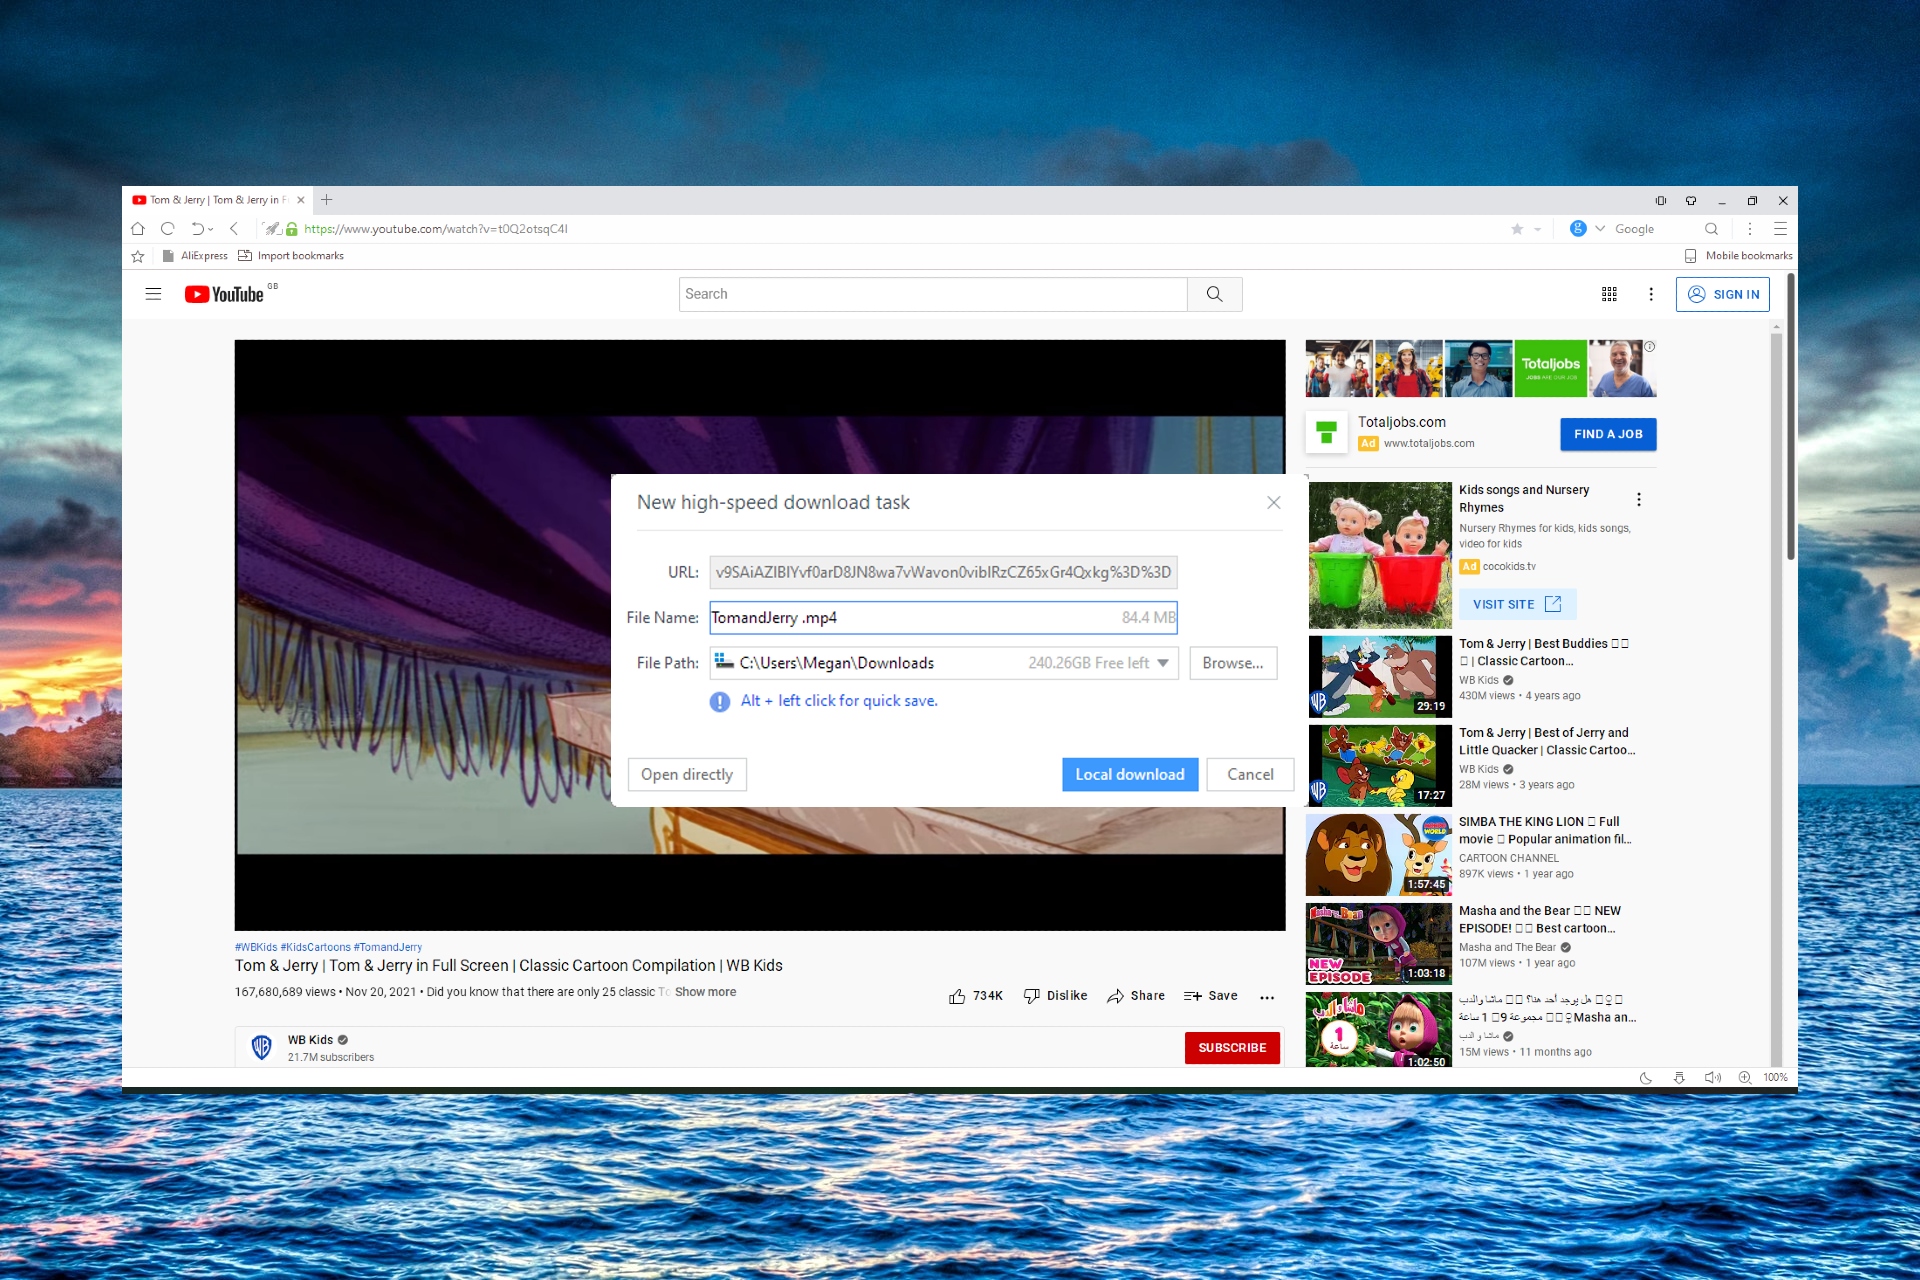Click the URL encoded text input field
This screenshot has width=1920, height=1280.
943,571
